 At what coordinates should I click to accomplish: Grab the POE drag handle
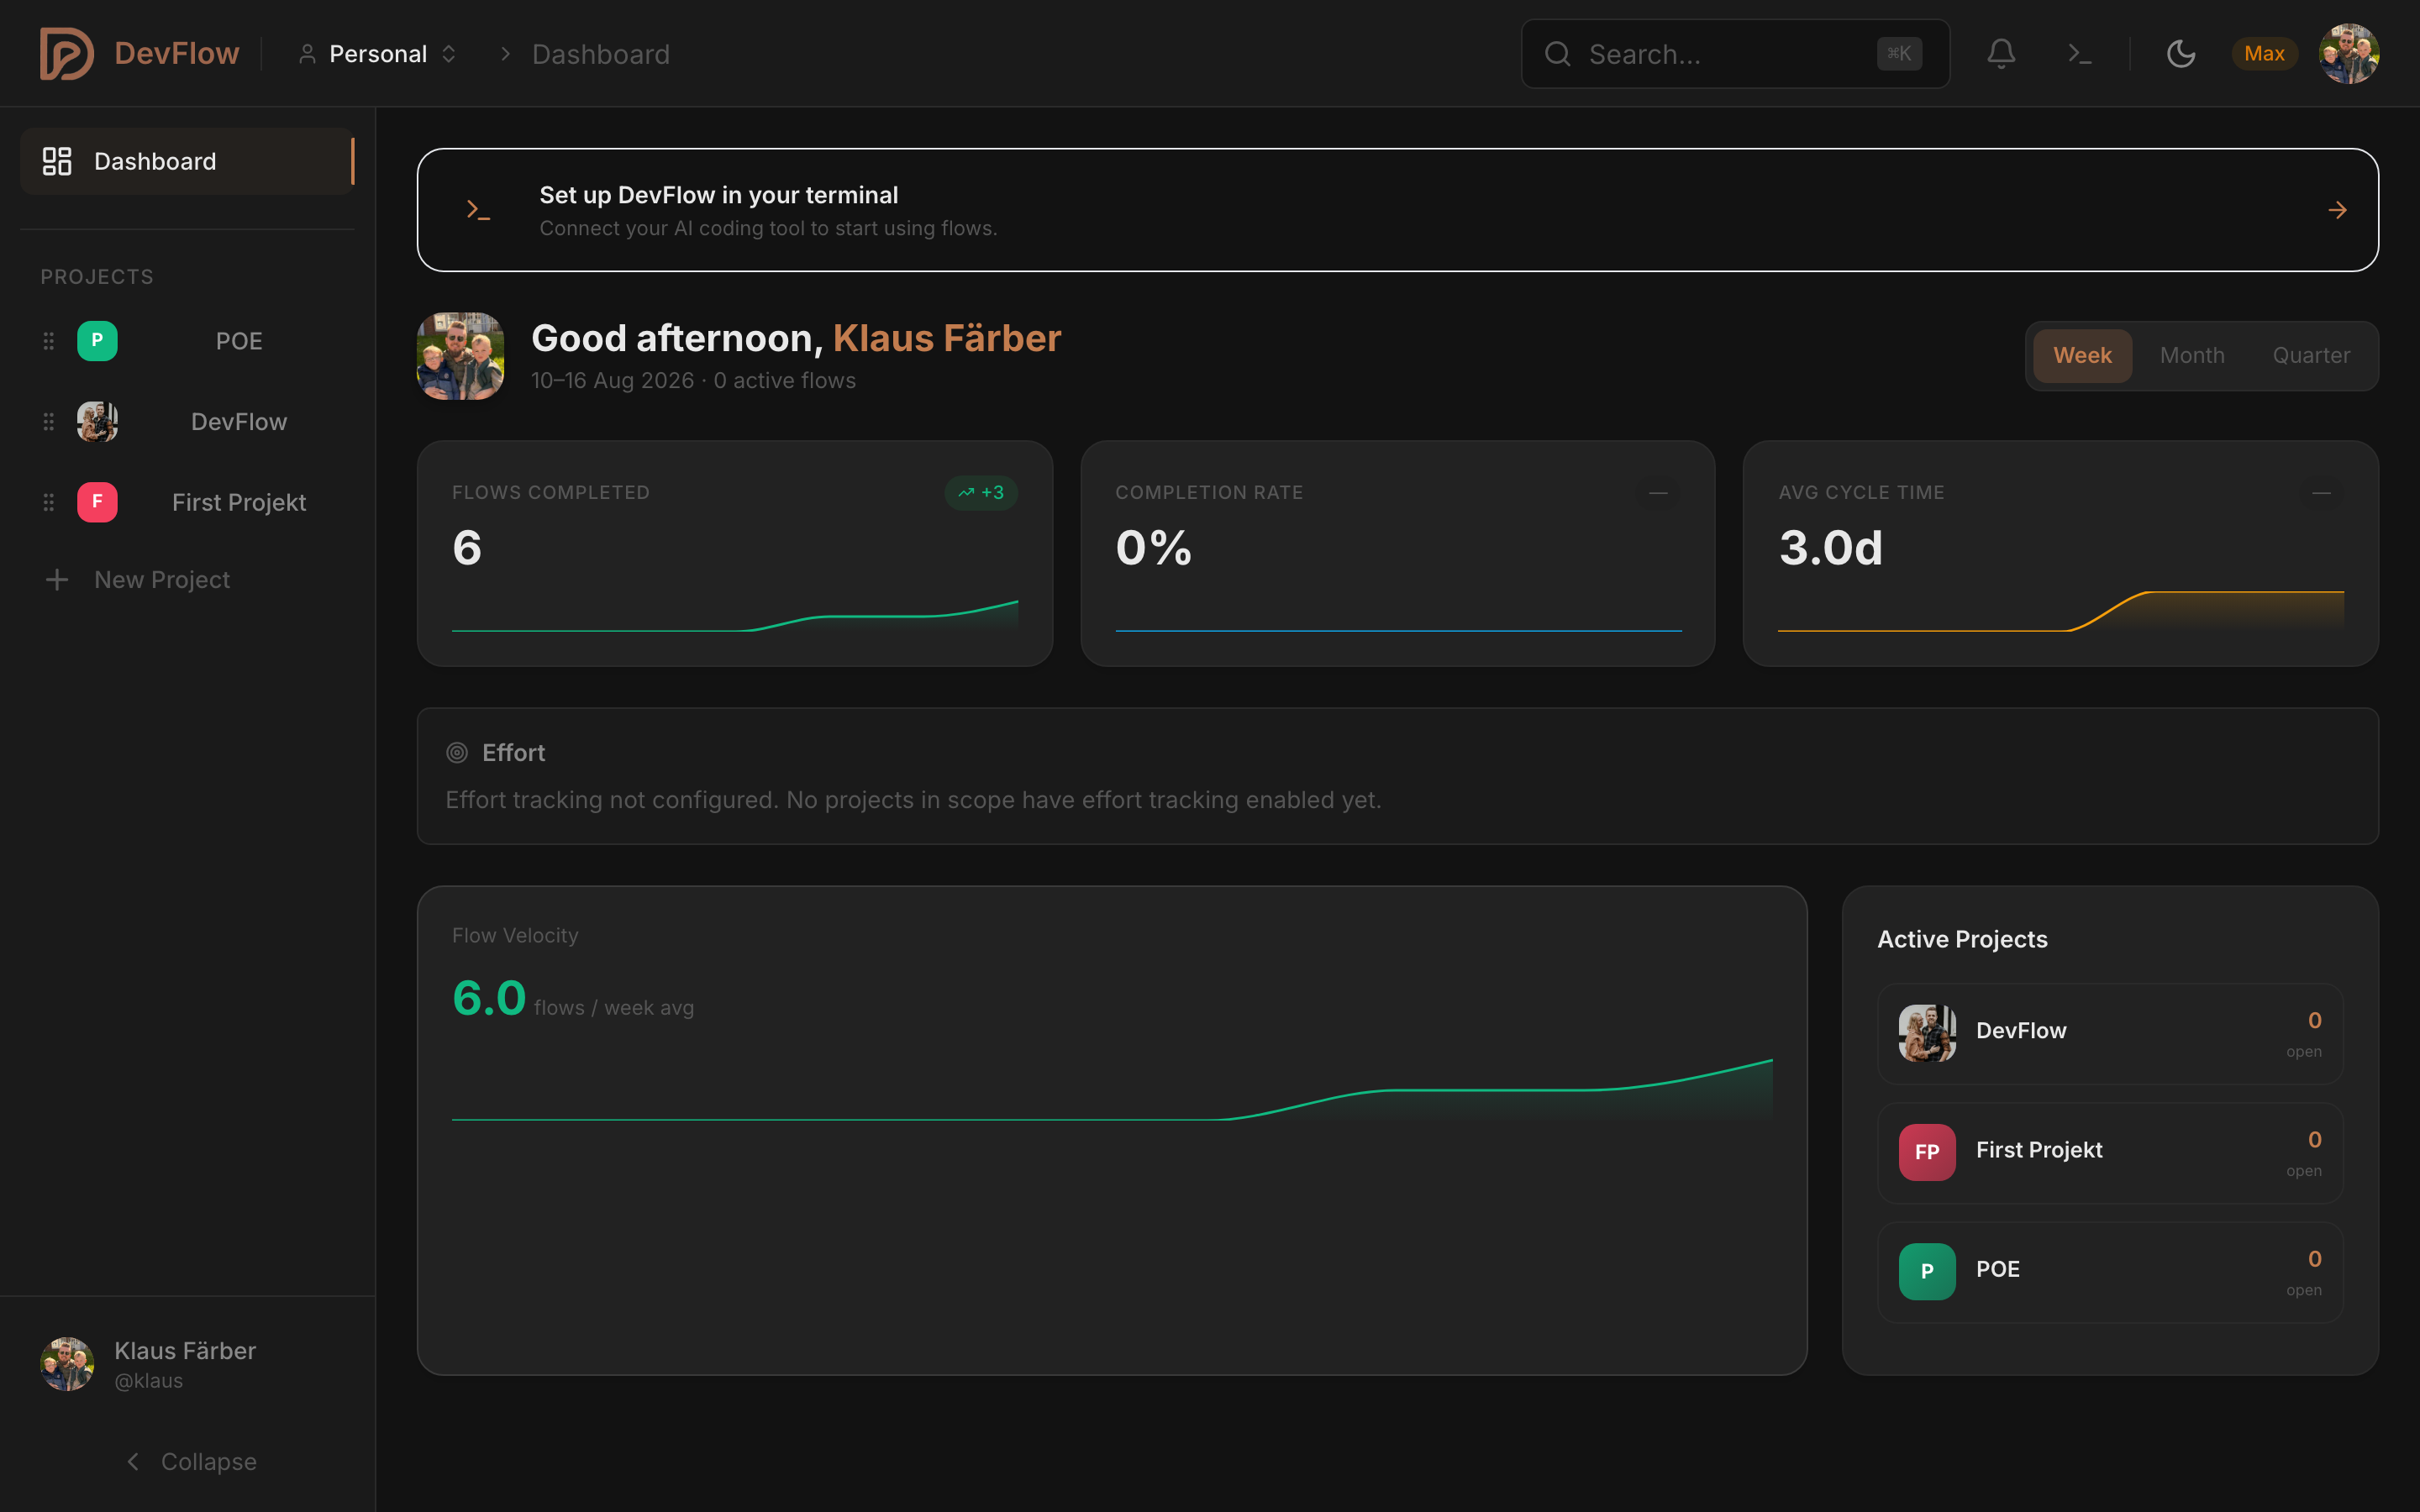click(x=48, y=341)
